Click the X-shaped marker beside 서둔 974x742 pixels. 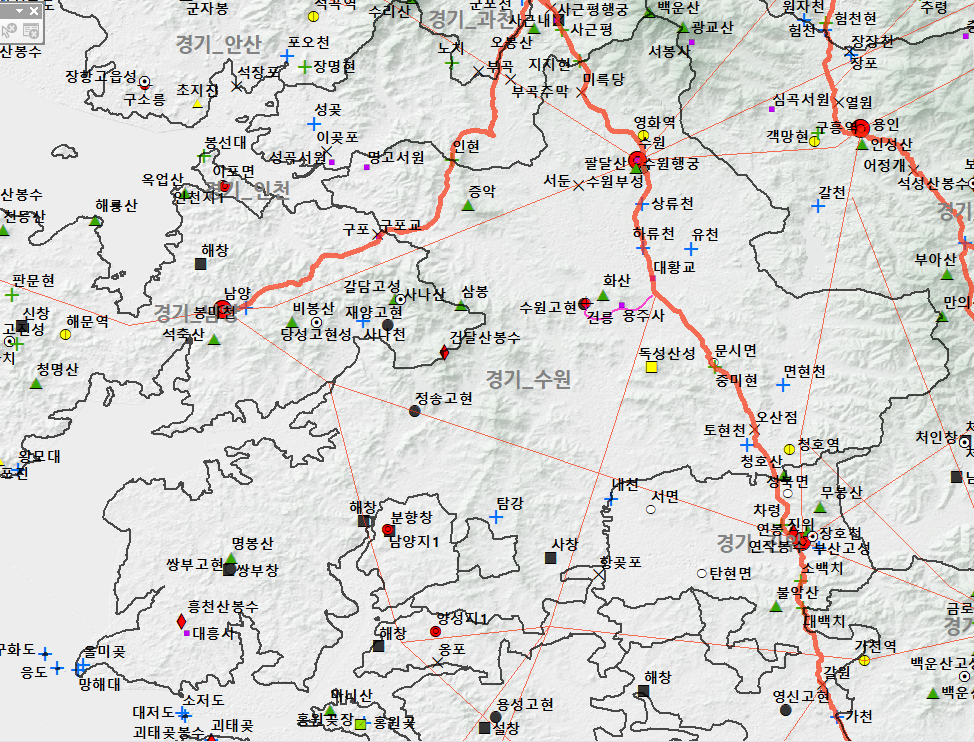point(579,184)
